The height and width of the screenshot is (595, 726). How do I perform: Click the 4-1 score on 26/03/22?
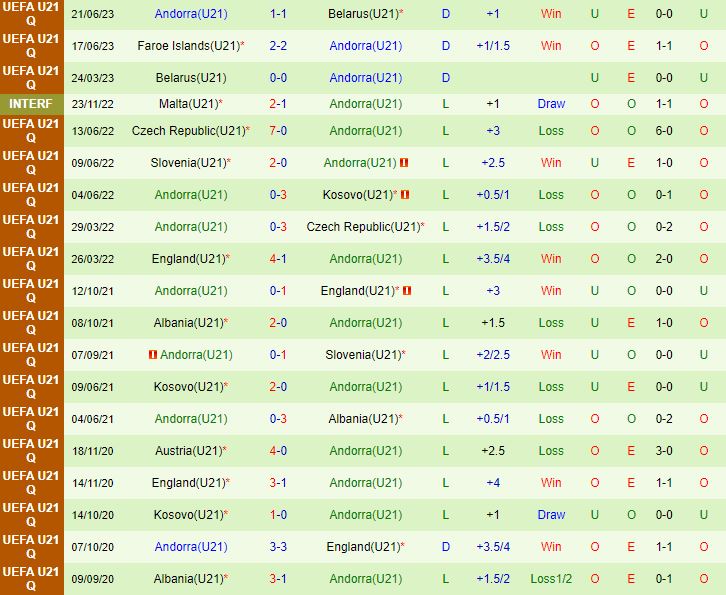pos(278,259)
